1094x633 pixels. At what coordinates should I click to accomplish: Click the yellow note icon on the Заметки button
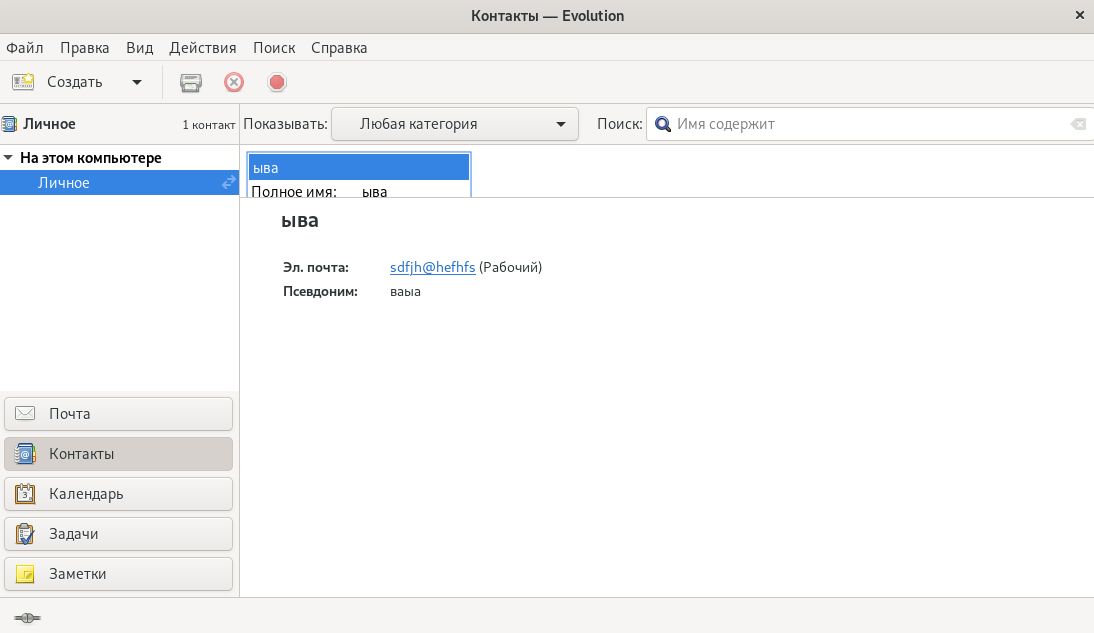[25, 574]
